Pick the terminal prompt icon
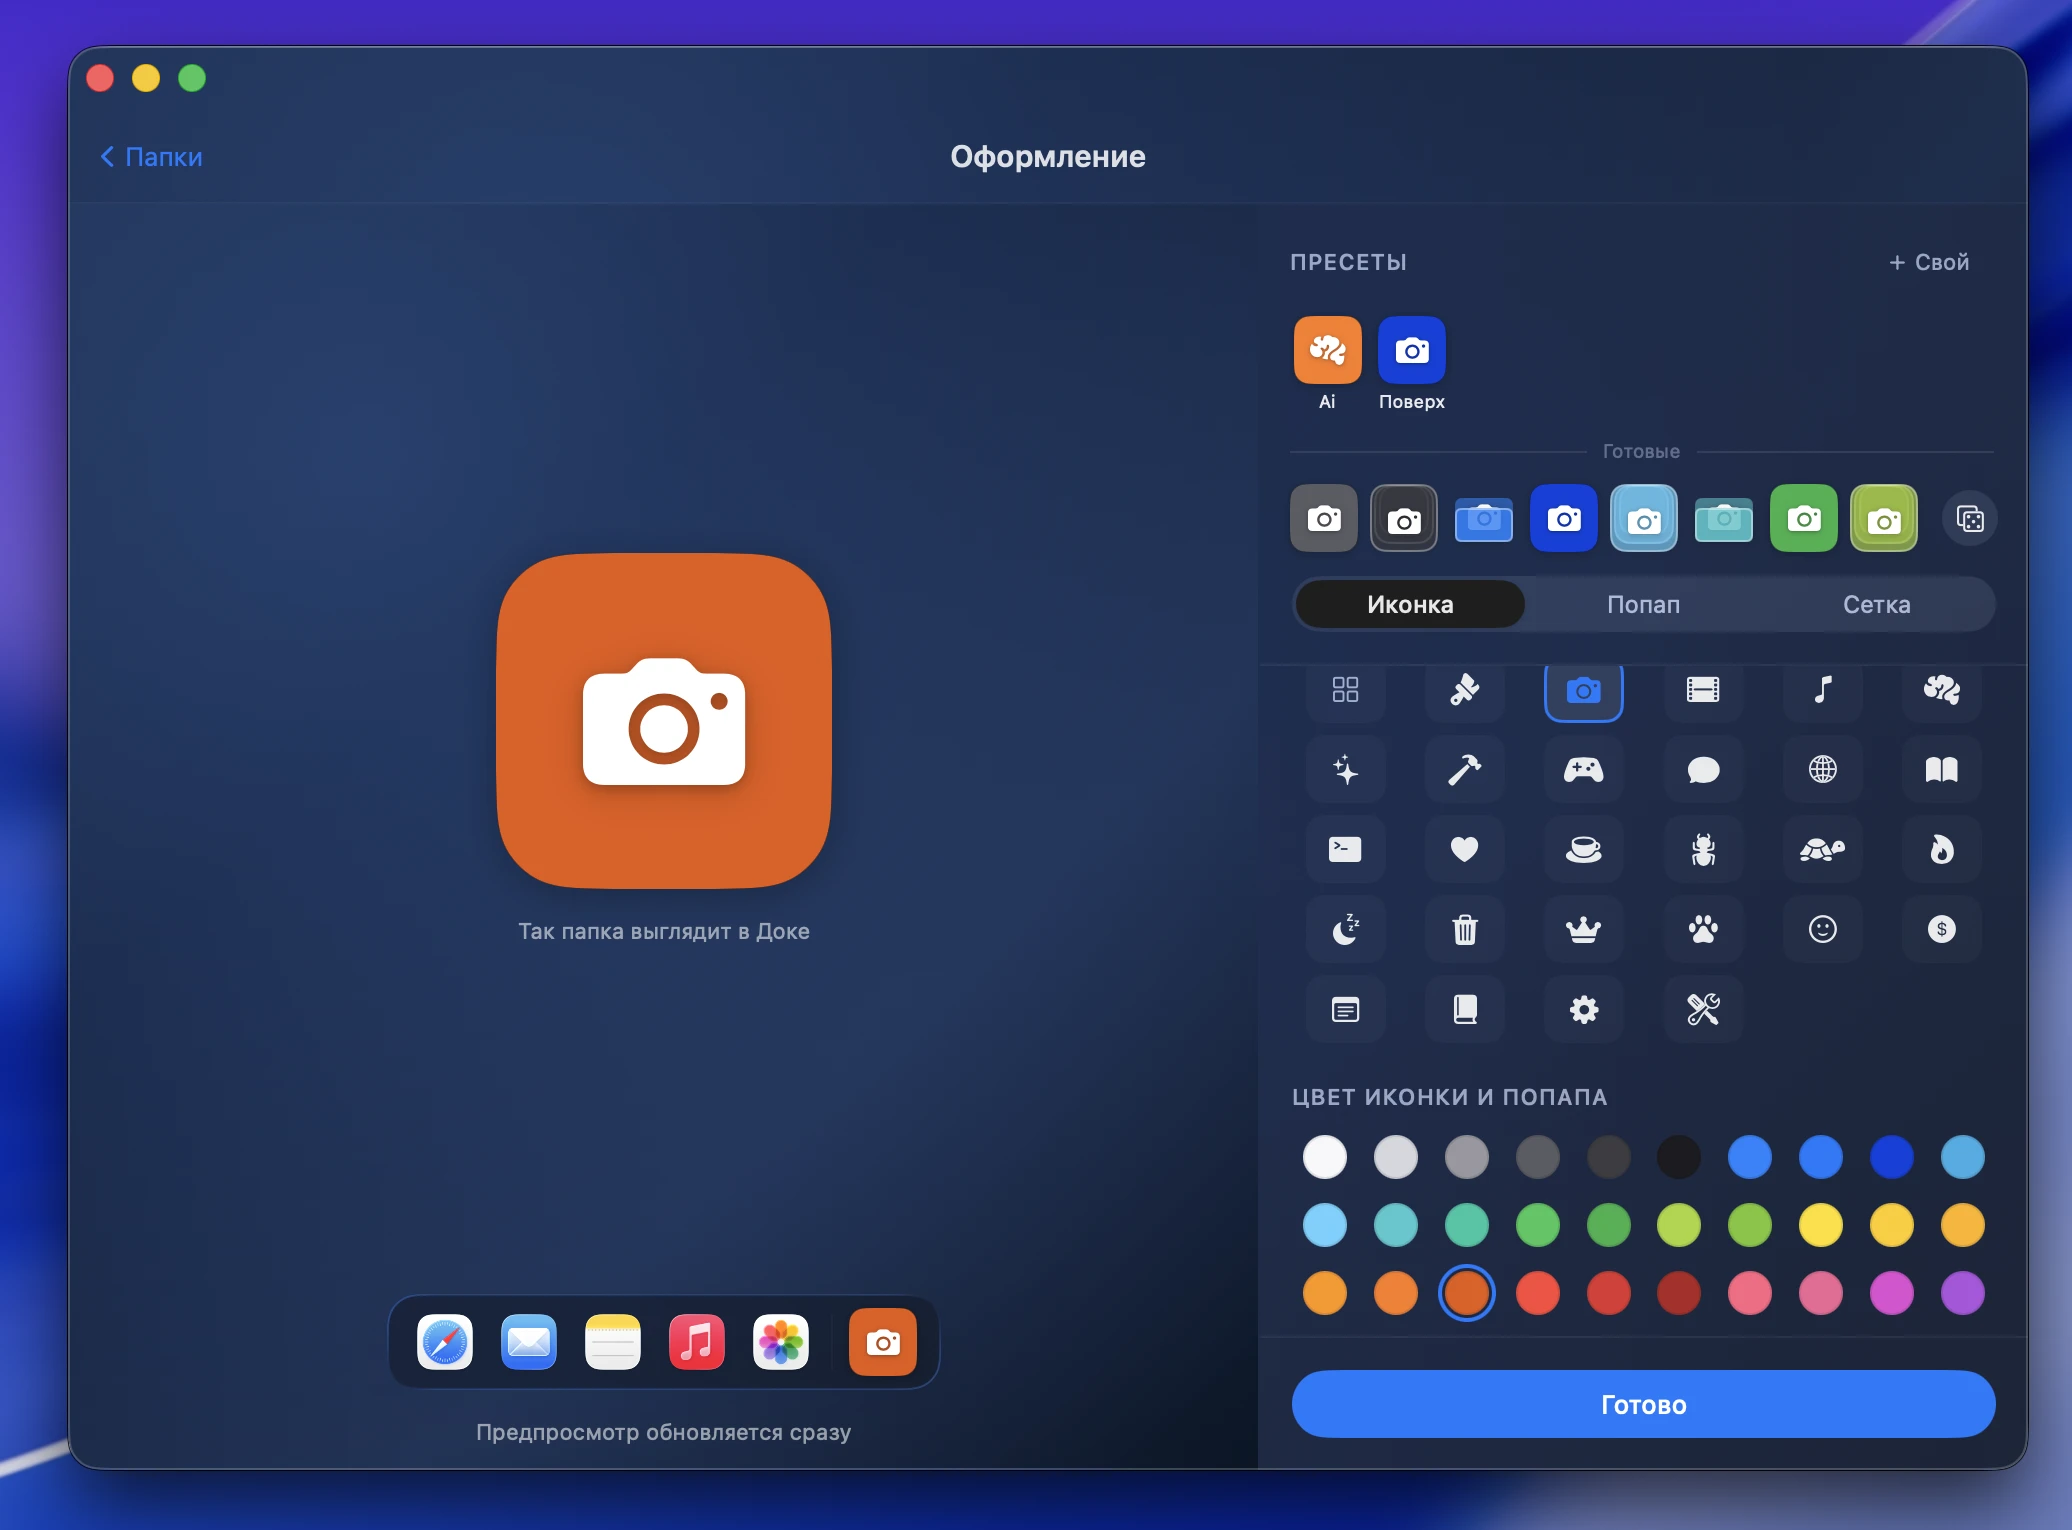2072x1530 pixels. point(1345,849)
